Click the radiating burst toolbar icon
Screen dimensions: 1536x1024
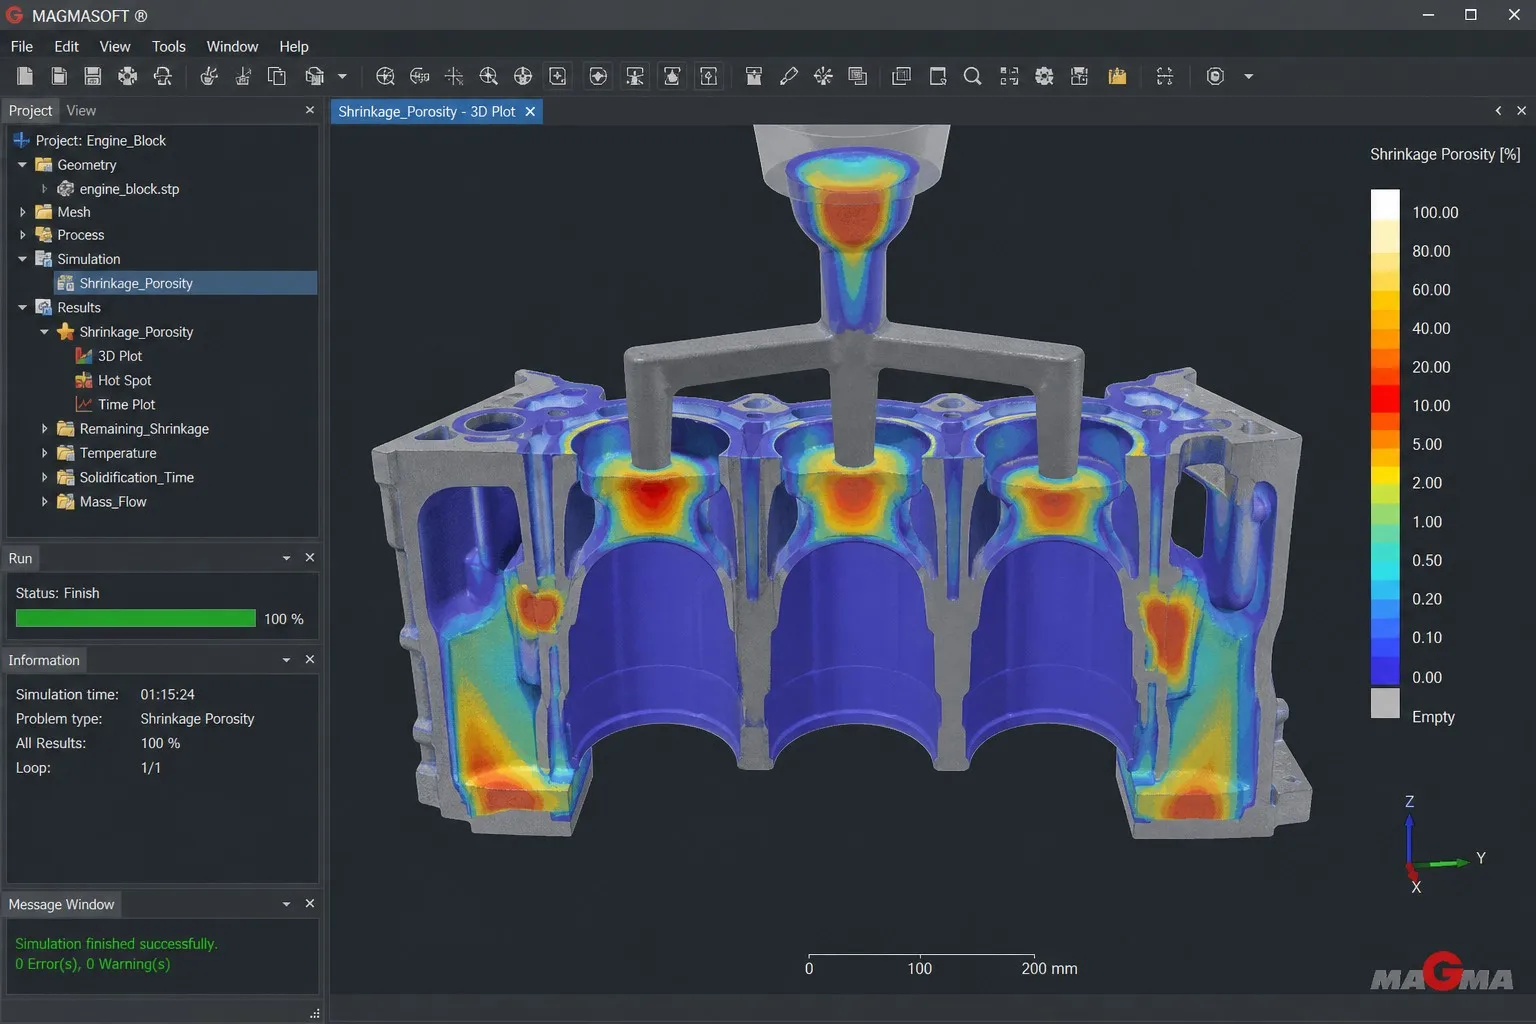point(823,76)
